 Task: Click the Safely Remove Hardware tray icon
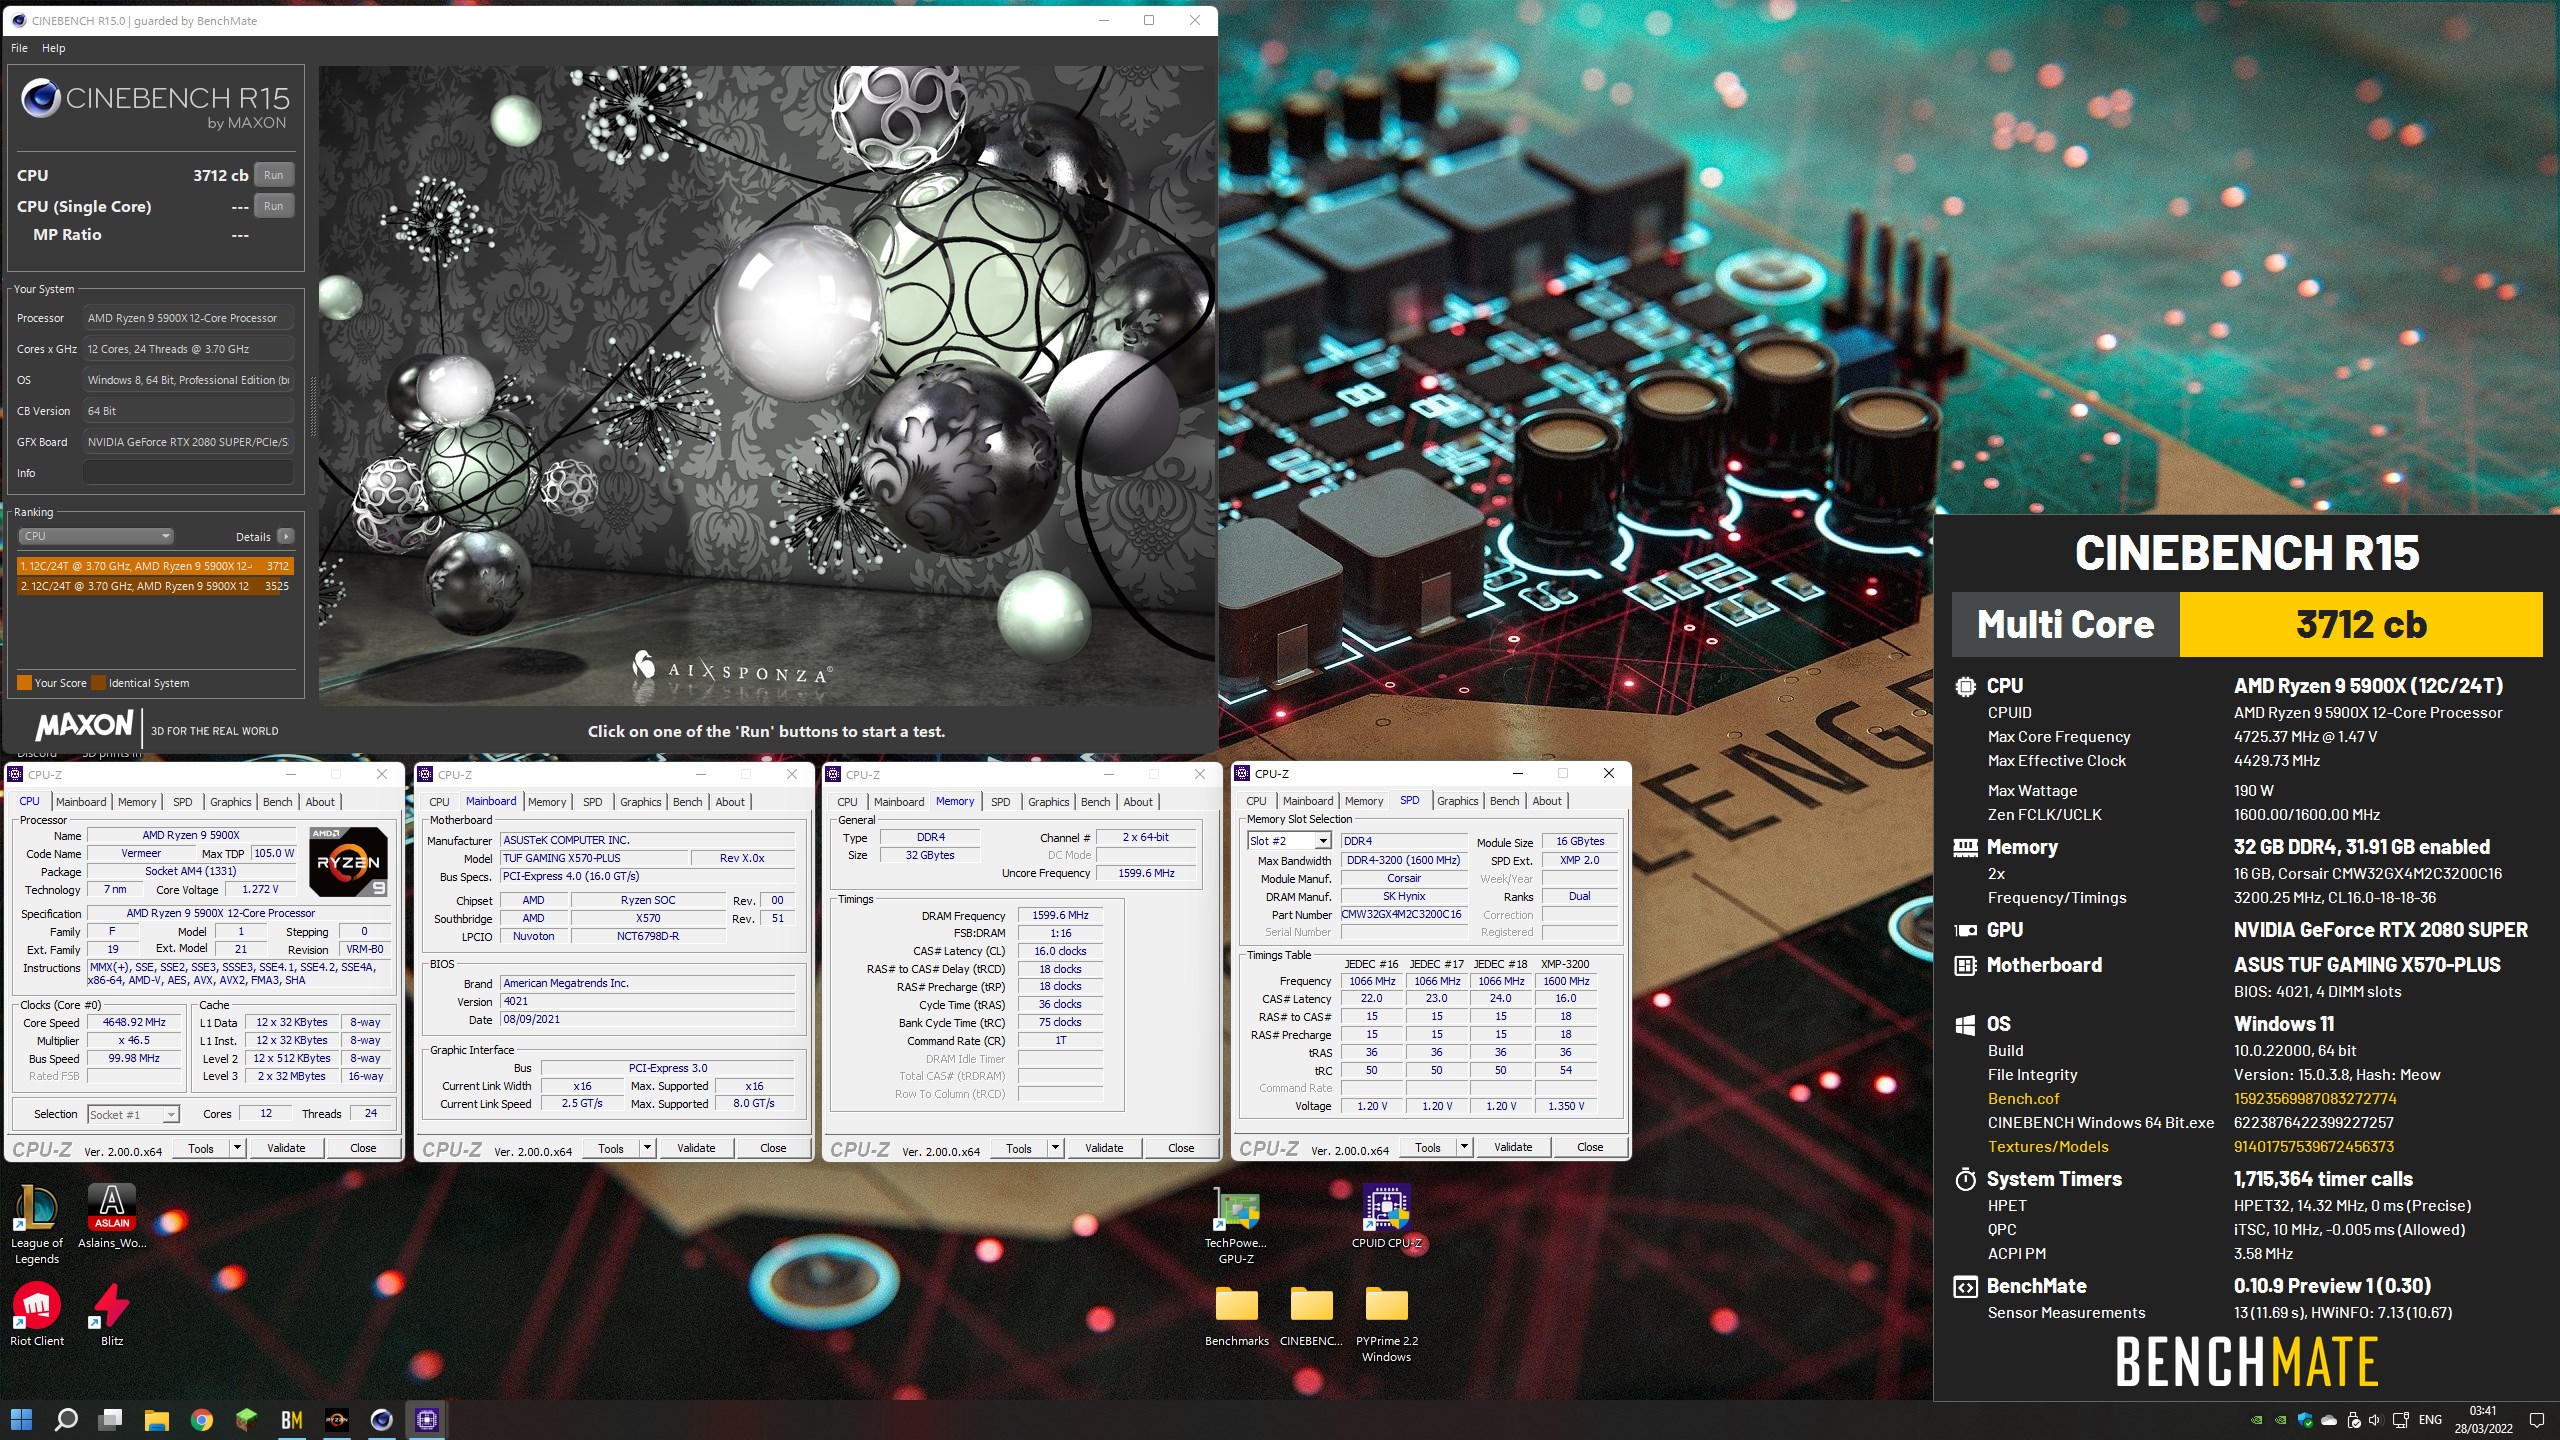pos(2353,1420)
